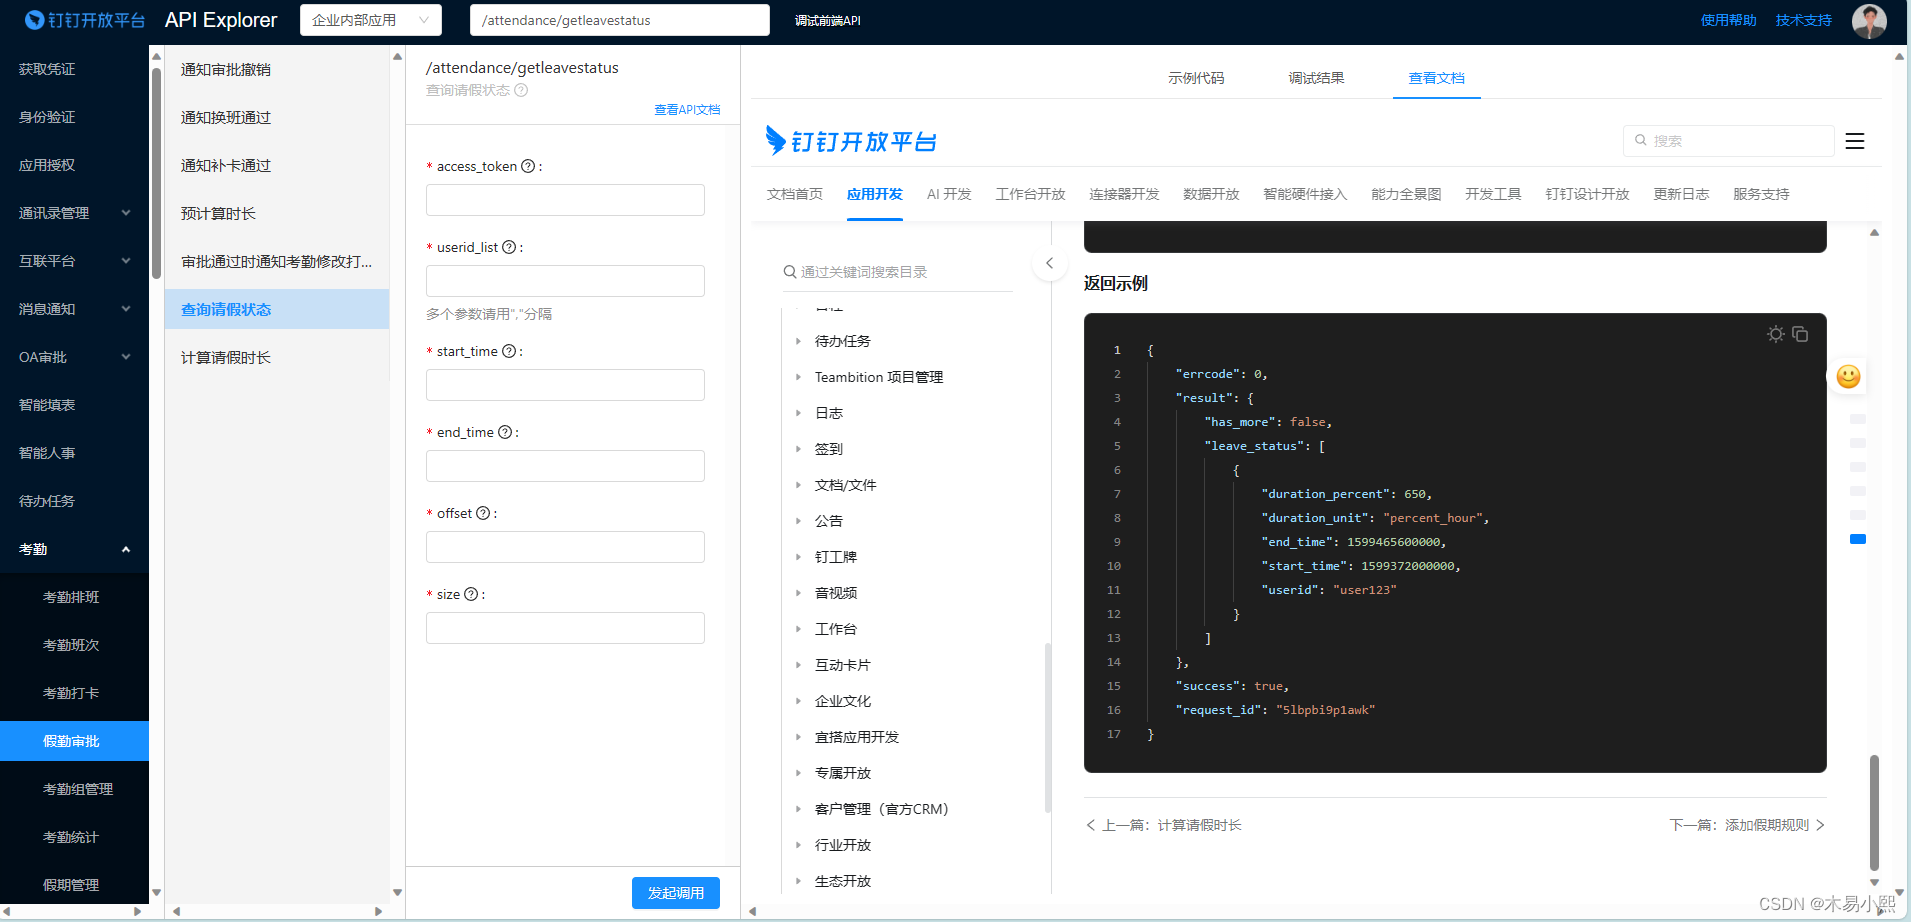
Task: Click the left sidebar vertical scrollbar thumb
Action: 156,173
